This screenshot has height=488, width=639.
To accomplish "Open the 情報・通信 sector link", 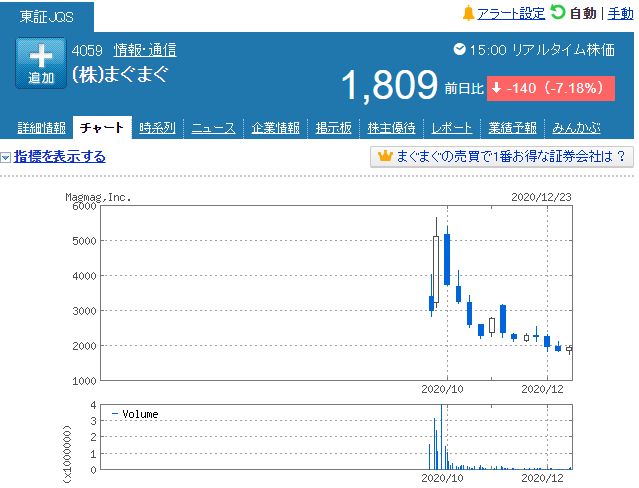I will click(x=145, y=50).
